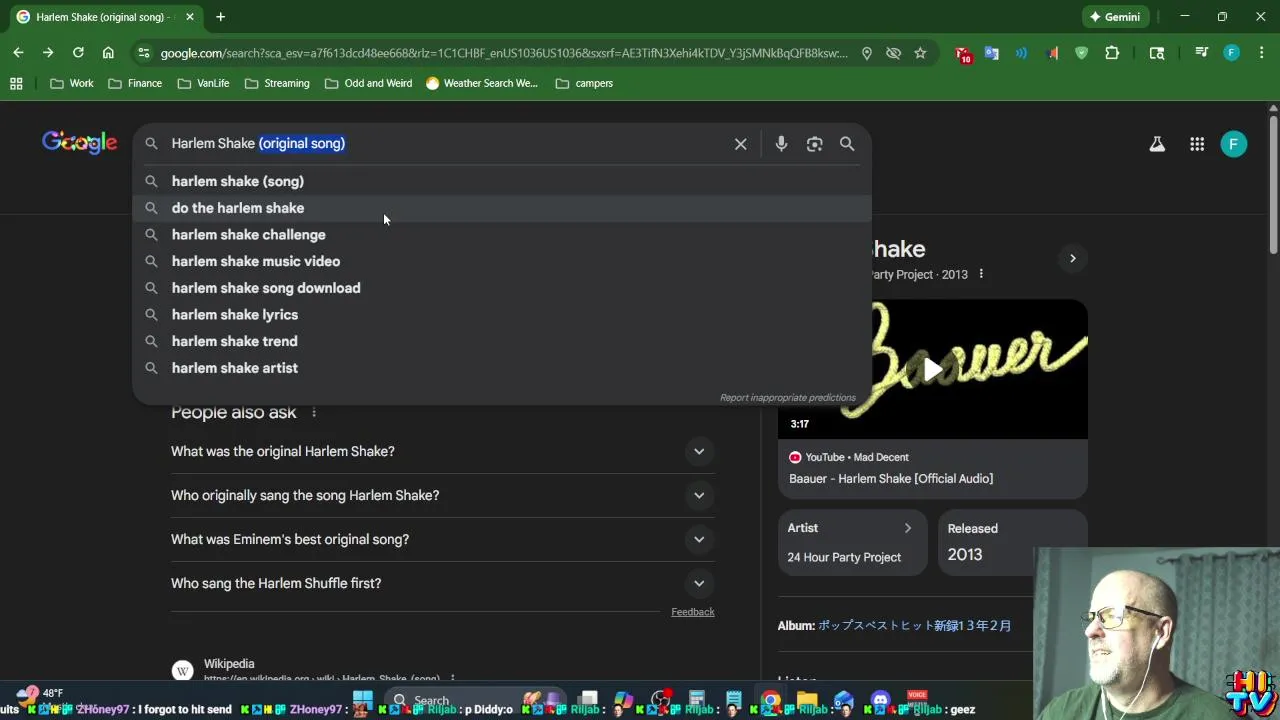Expand What was the original Harlem Shake?
The width and height of the screenshot is (1280, 720).
point(442,451)
